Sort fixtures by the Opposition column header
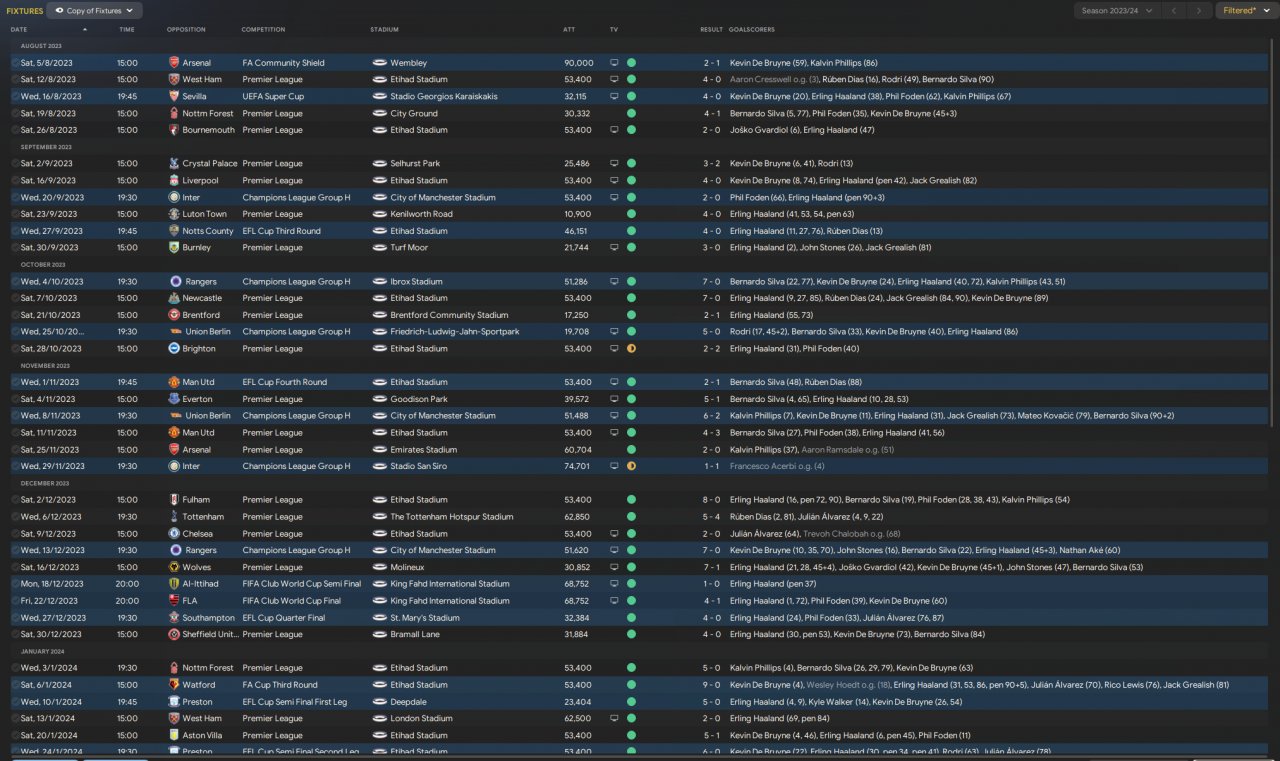The height and width of the screenshot is (761, 1280). [186, 30]
